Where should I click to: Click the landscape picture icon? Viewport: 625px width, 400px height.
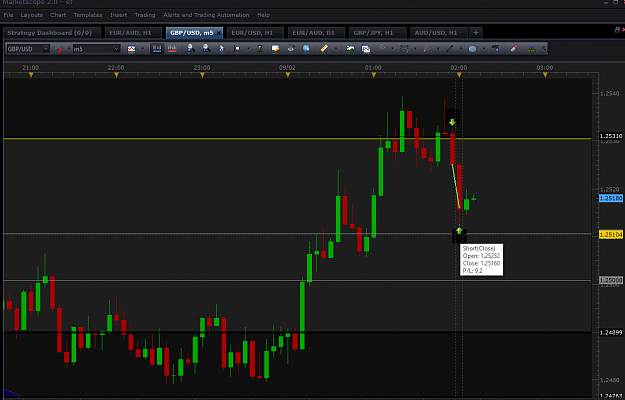[x=350, y=48]
